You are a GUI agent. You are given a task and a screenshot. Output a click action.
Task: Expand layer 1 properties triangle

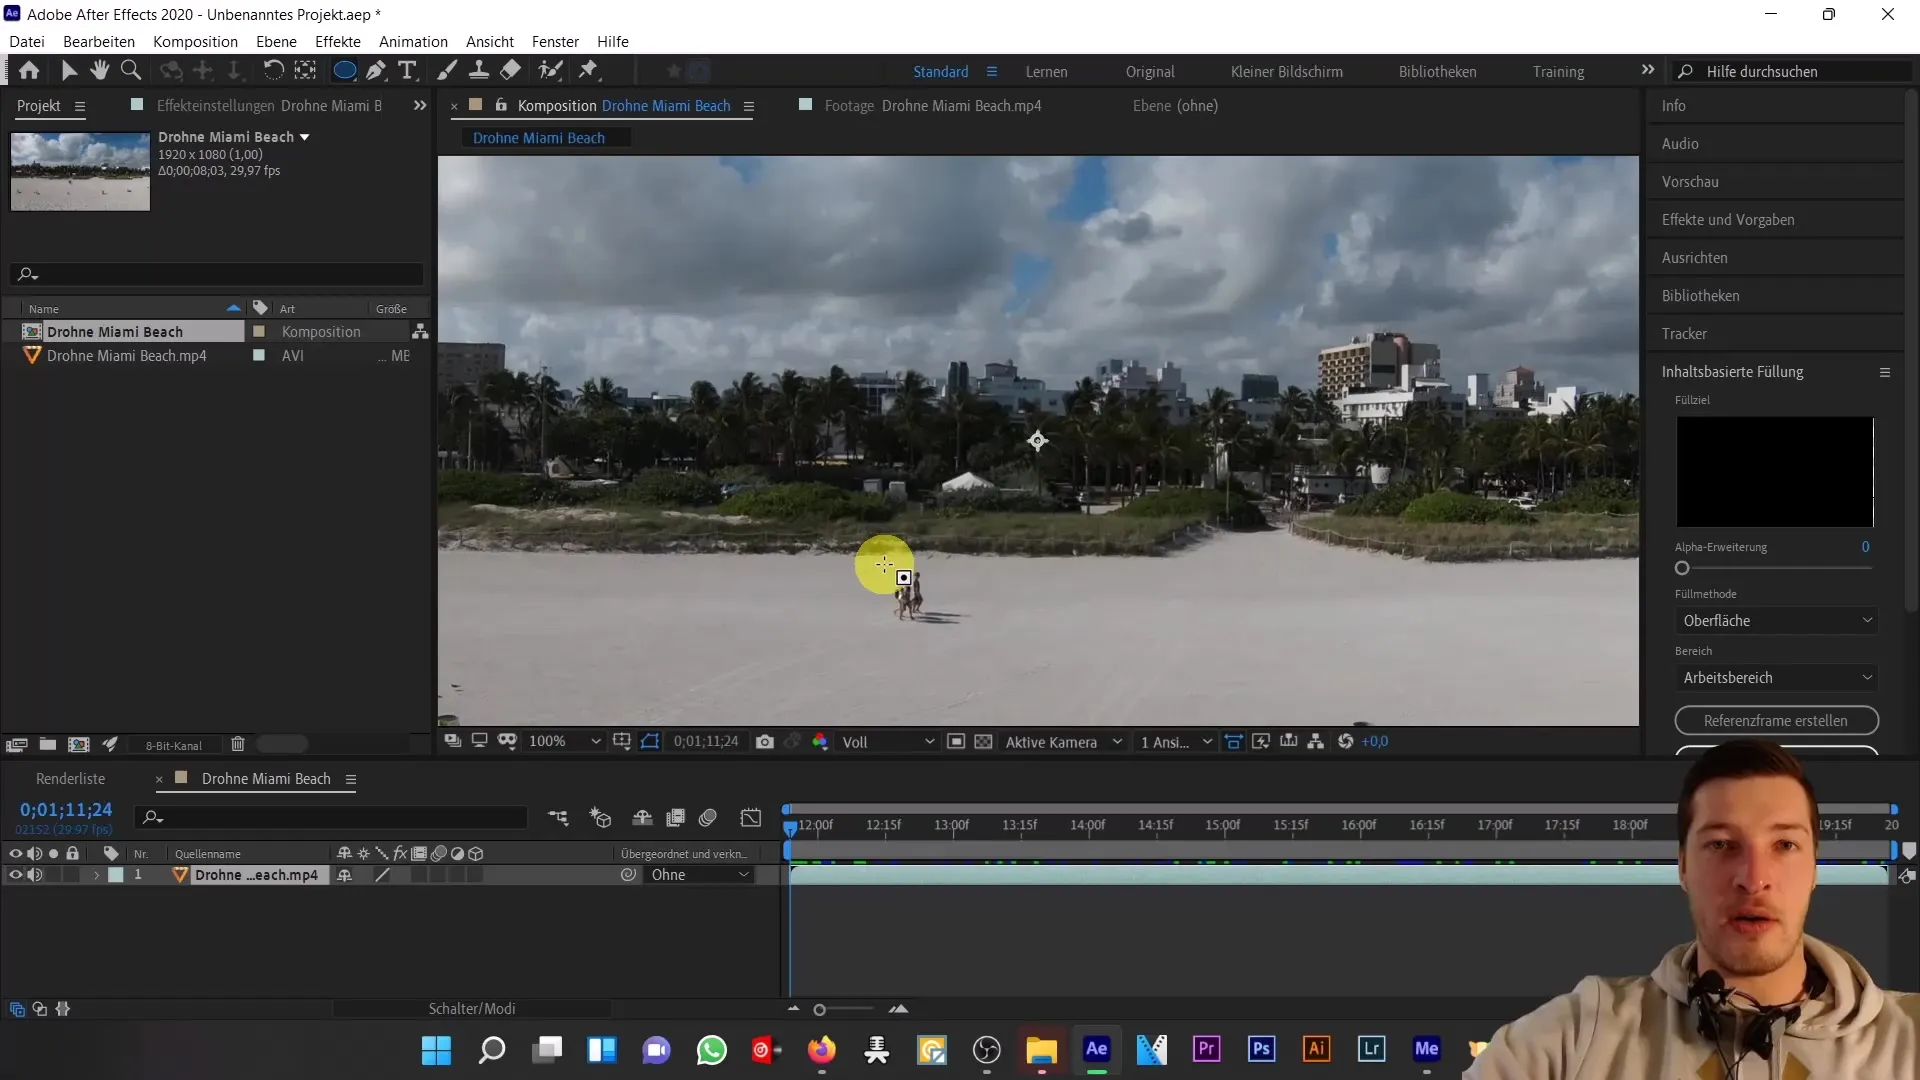[x=97, y=875]
